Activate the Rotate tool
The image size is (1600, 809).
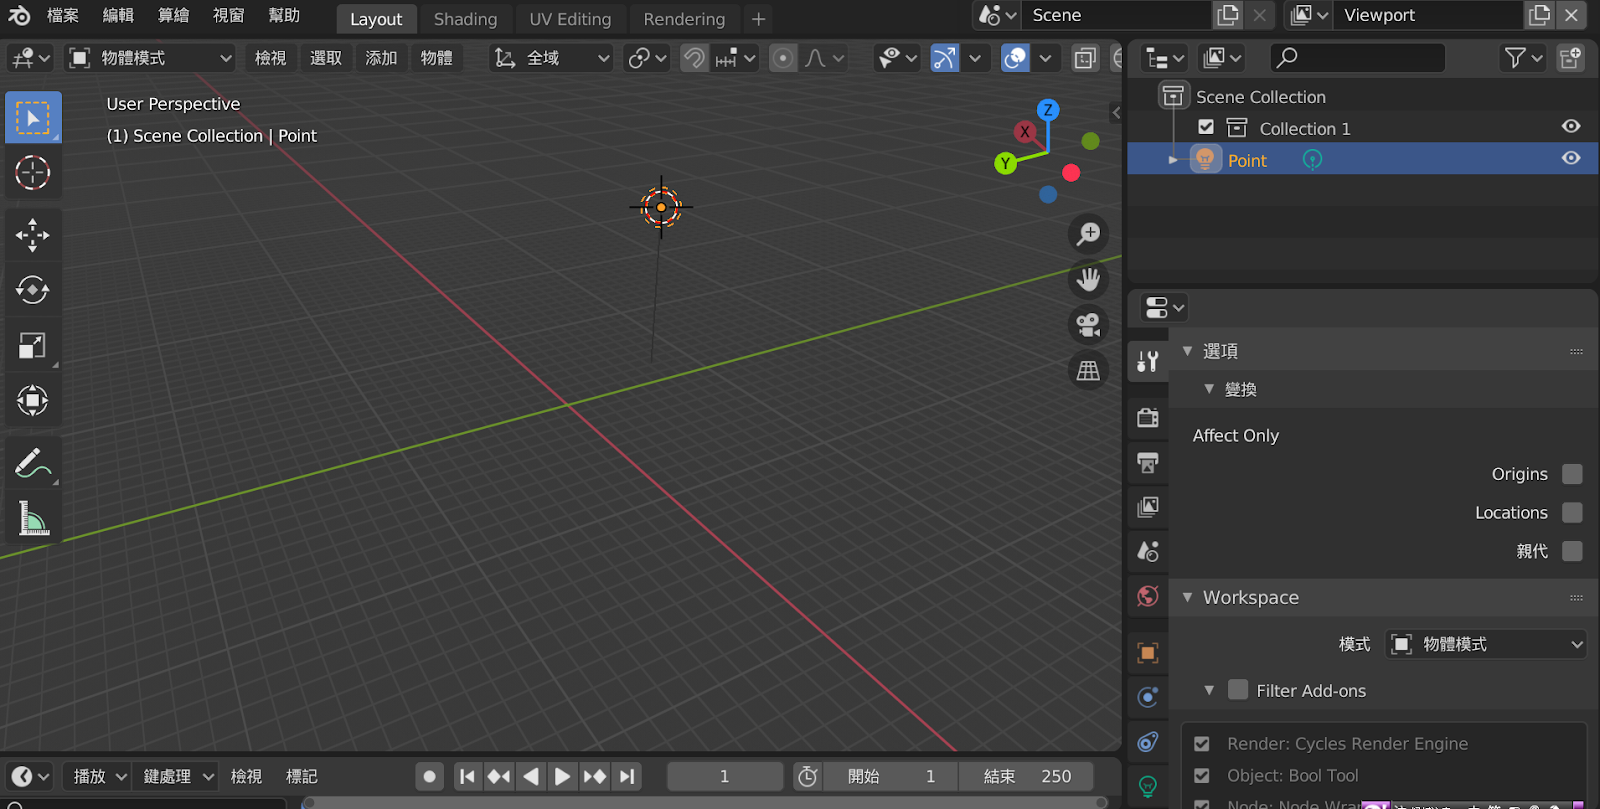tap(32, 290)
